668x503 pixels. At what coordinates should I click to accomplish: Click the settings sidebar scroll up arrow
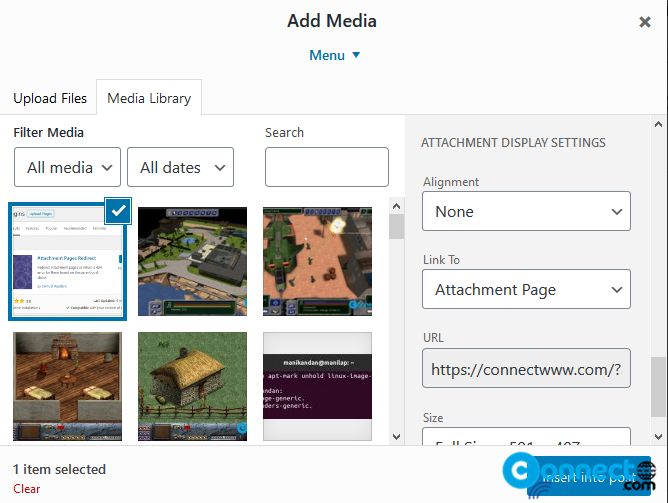click(658, 124)
